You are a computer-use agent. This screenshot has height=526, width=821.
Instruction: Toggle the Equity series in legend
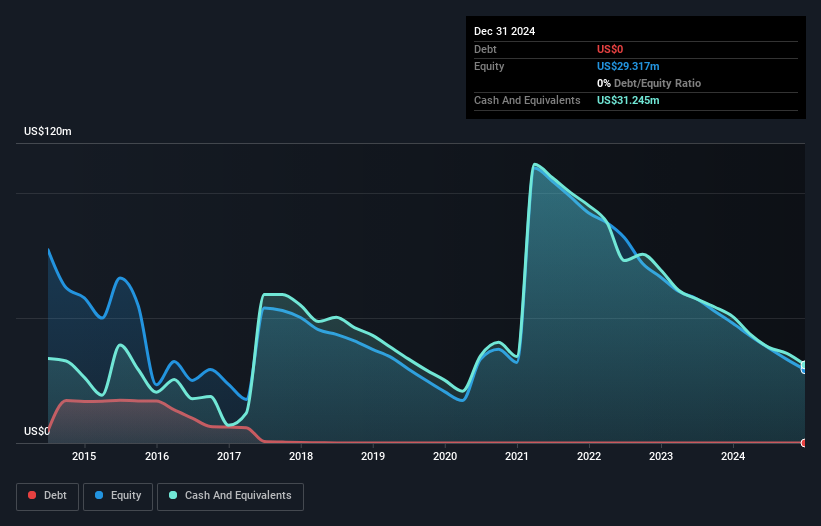coord(118,496)
